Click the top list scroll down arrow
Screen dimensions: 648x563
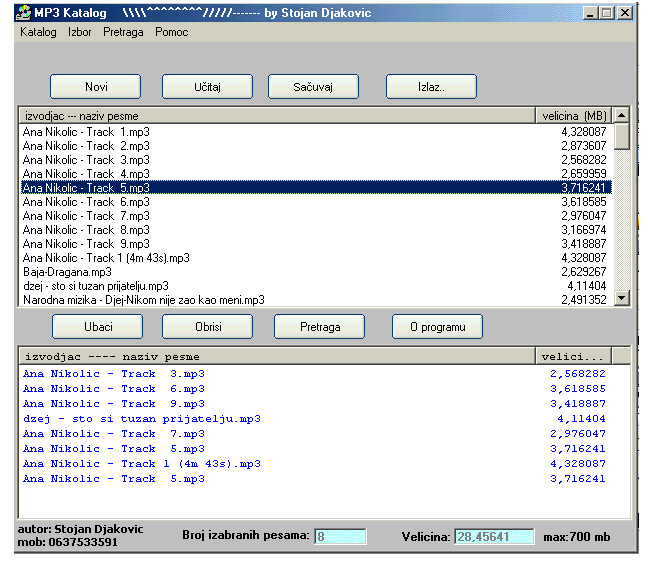pyautogui.click(x=622, y=297)
